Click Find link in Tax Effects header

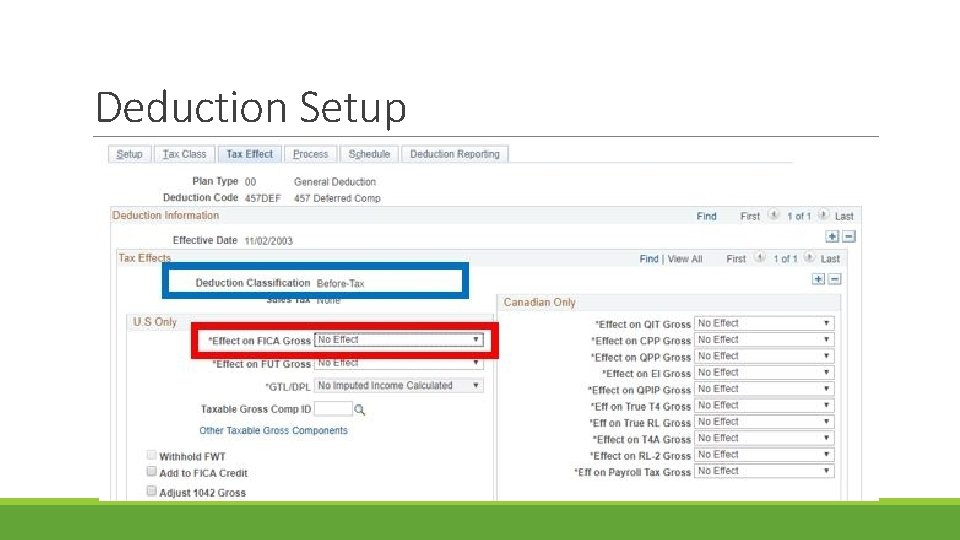(x=648, y=259)
